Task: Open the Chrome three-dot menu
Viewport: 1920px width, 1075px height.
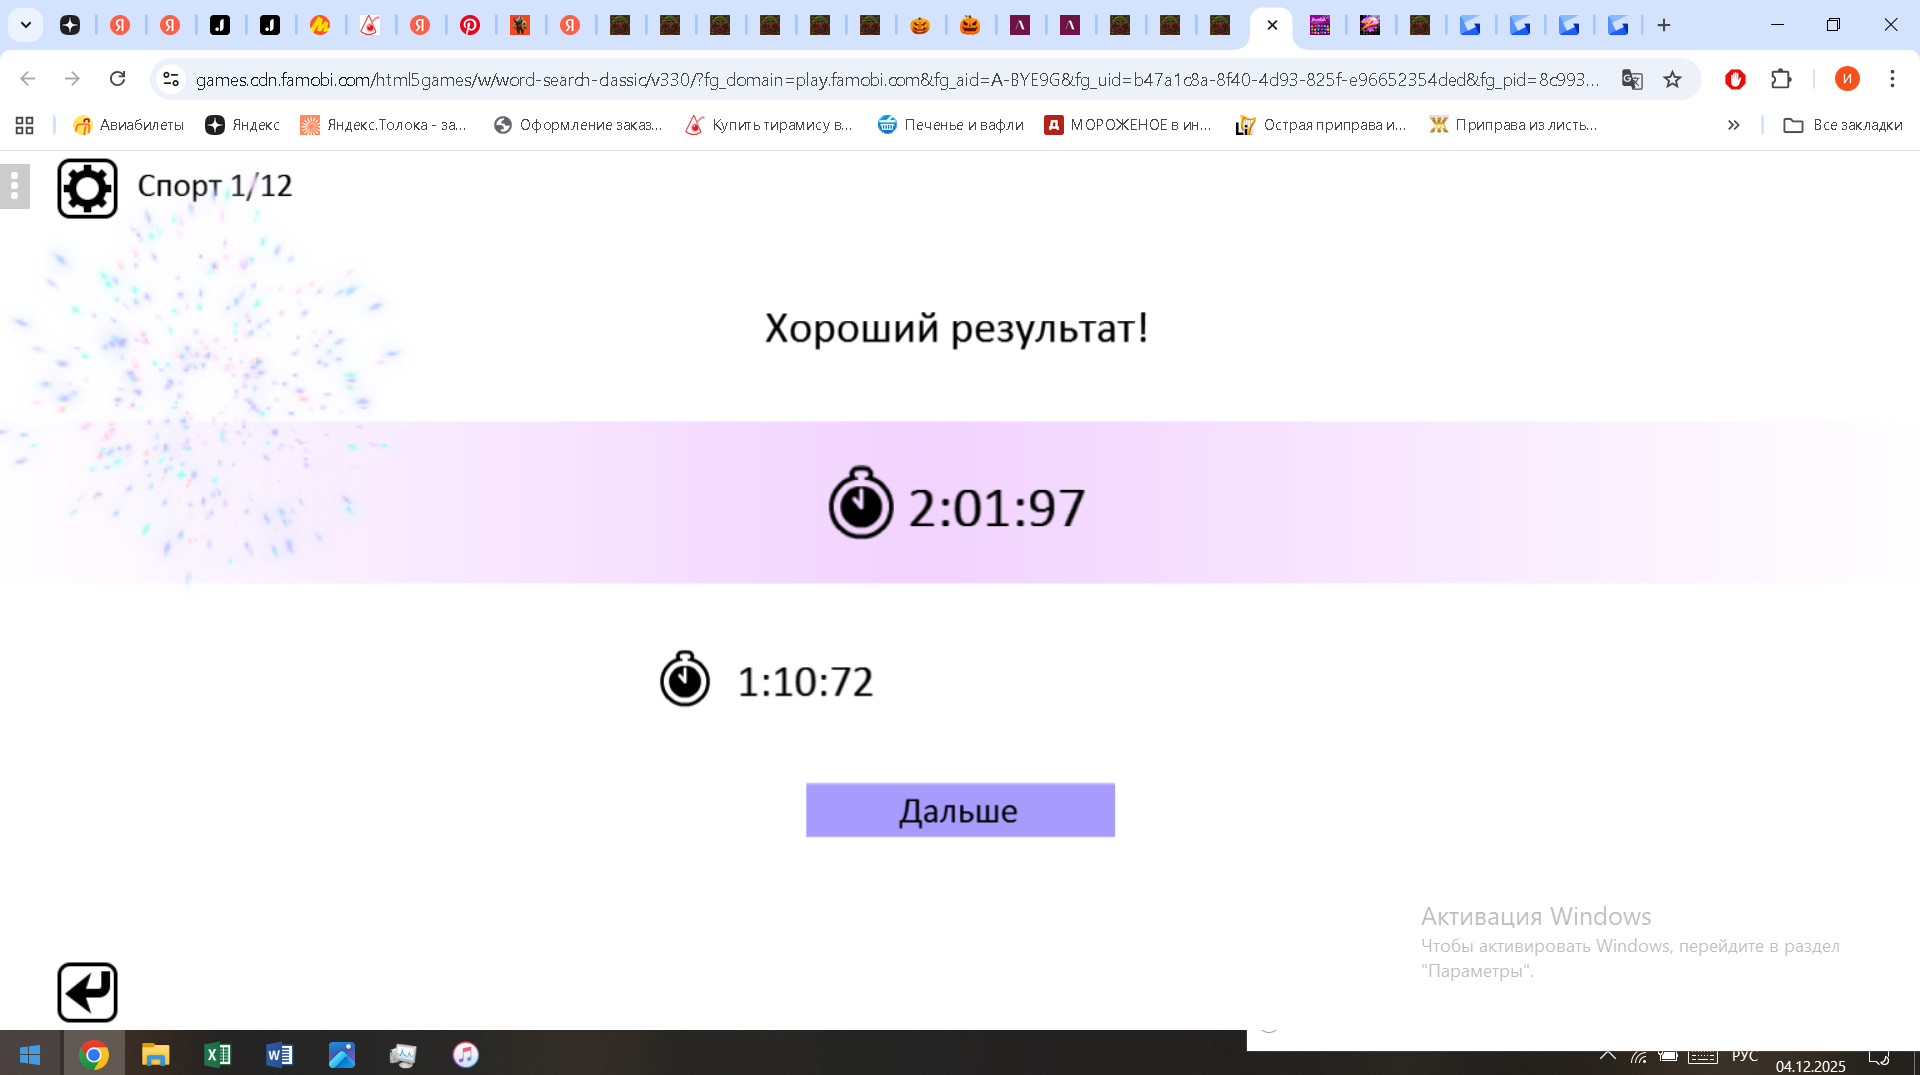Action: [x=1892, y=79]
